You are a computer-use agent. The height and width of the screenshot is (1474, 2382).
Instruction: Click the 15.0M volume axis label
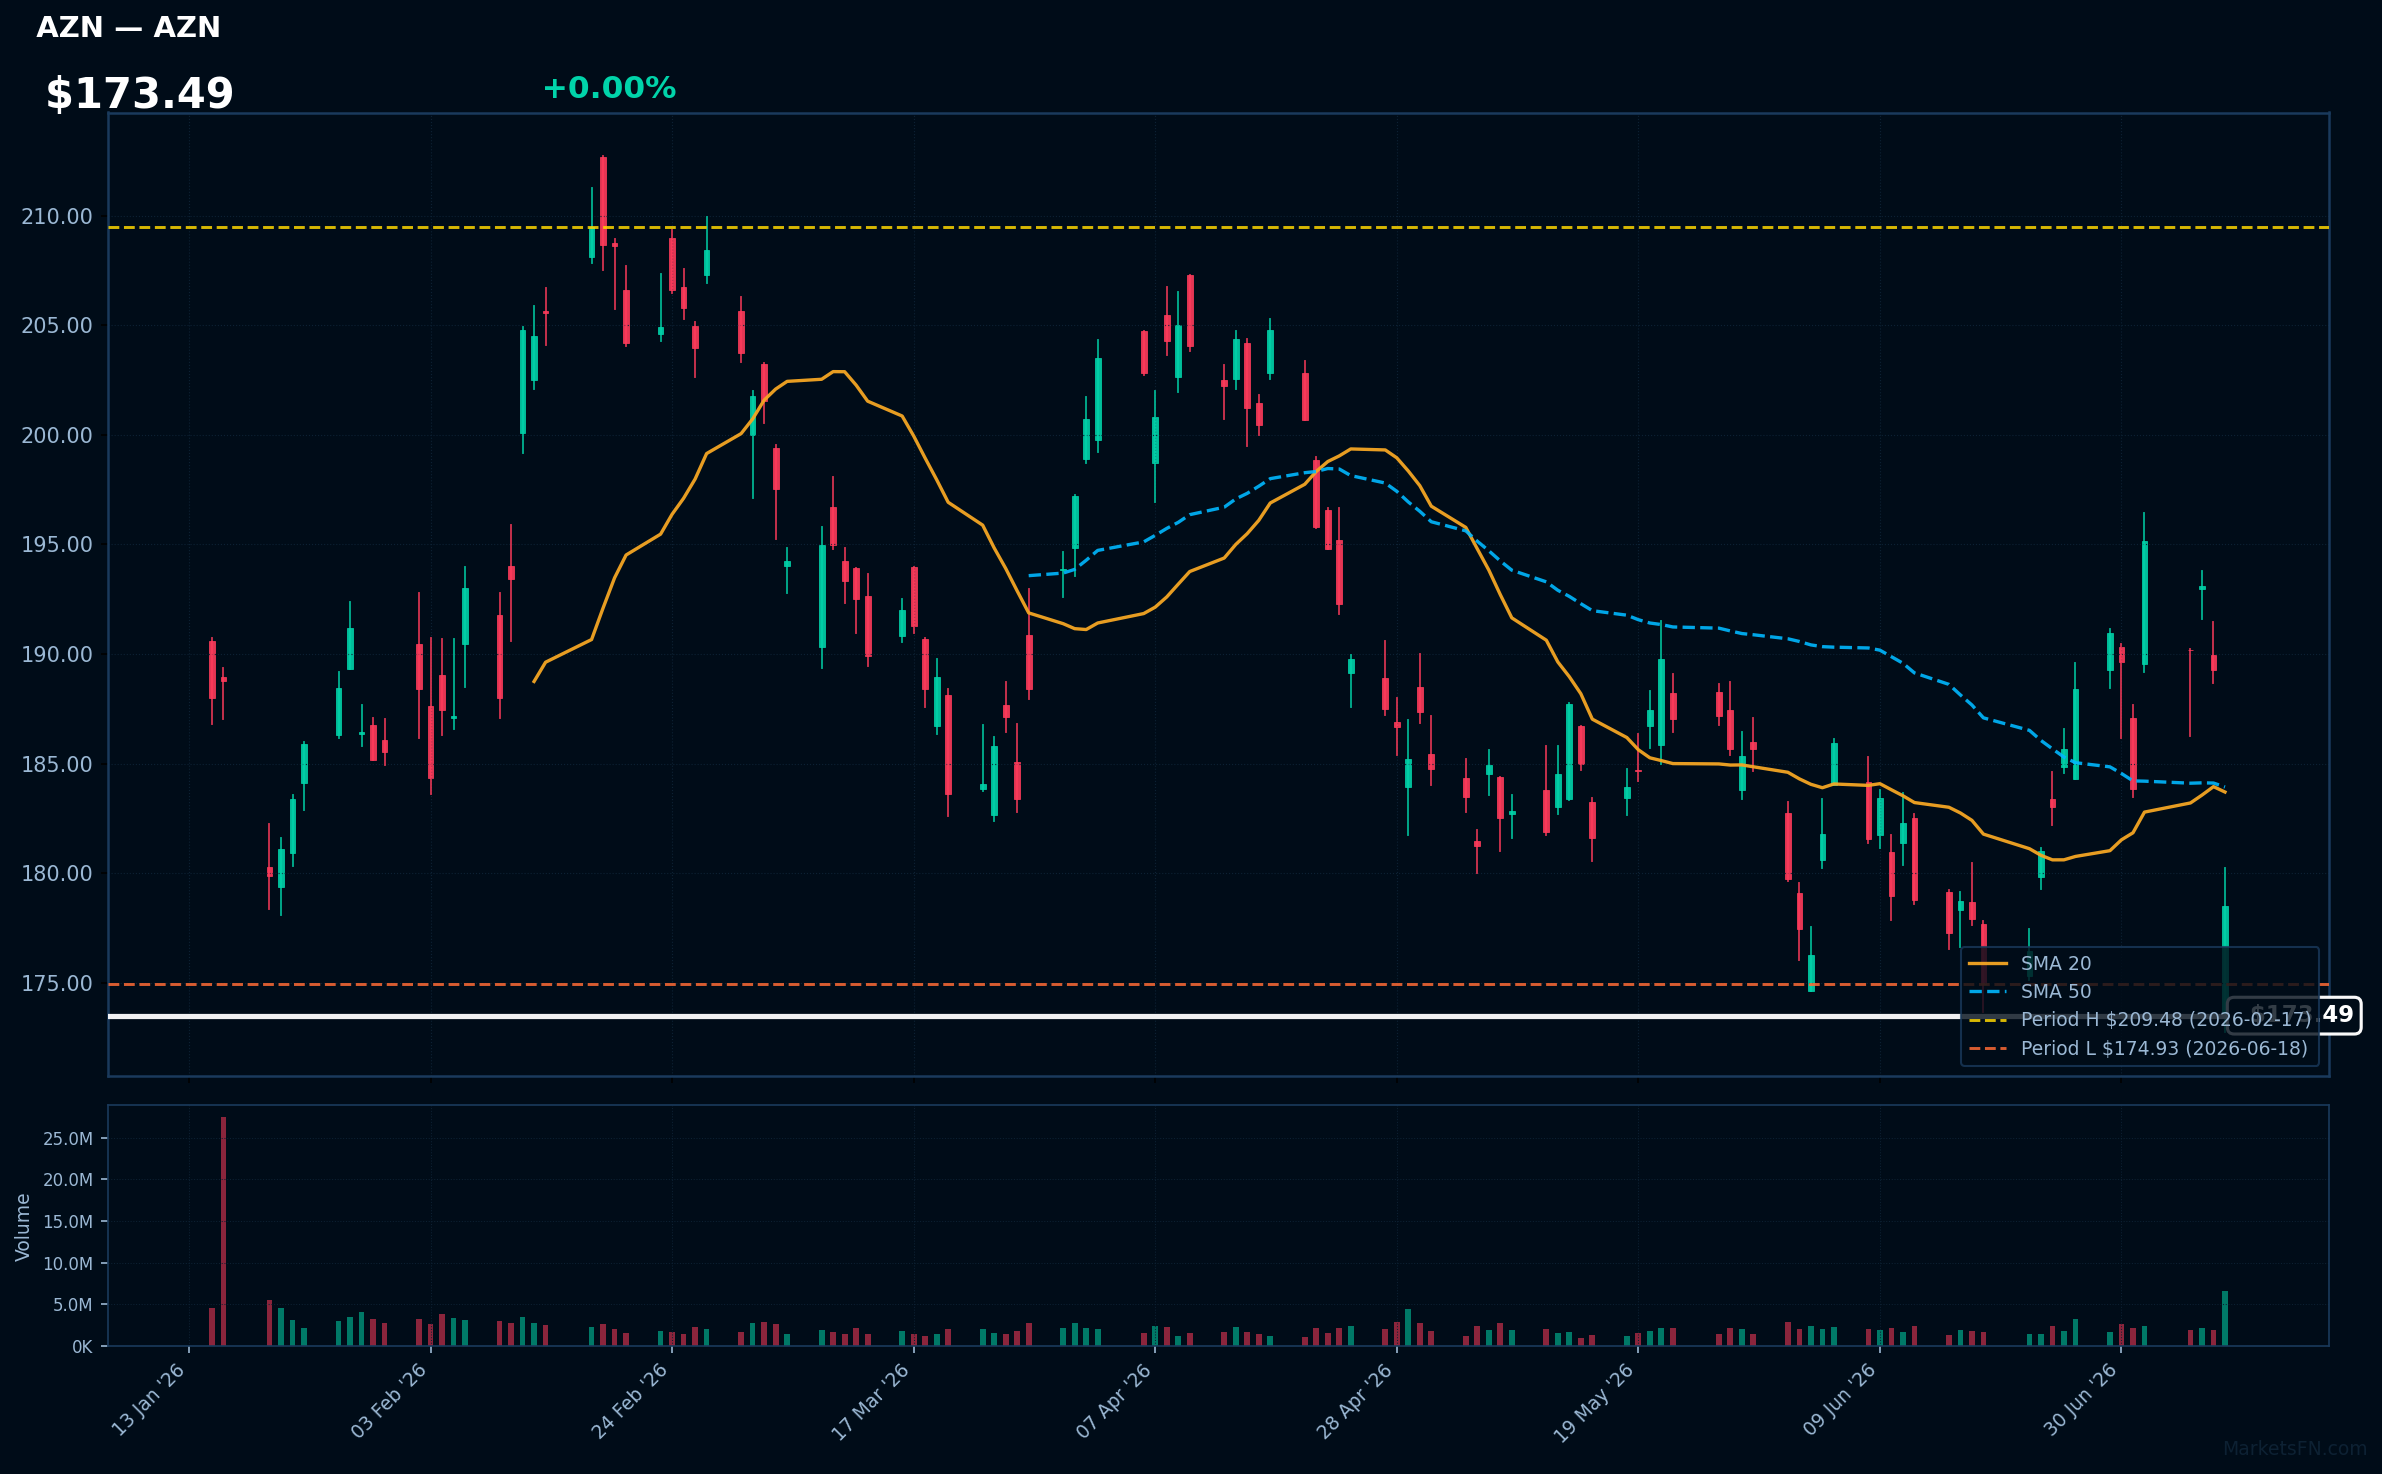(x=68, y=1221)
